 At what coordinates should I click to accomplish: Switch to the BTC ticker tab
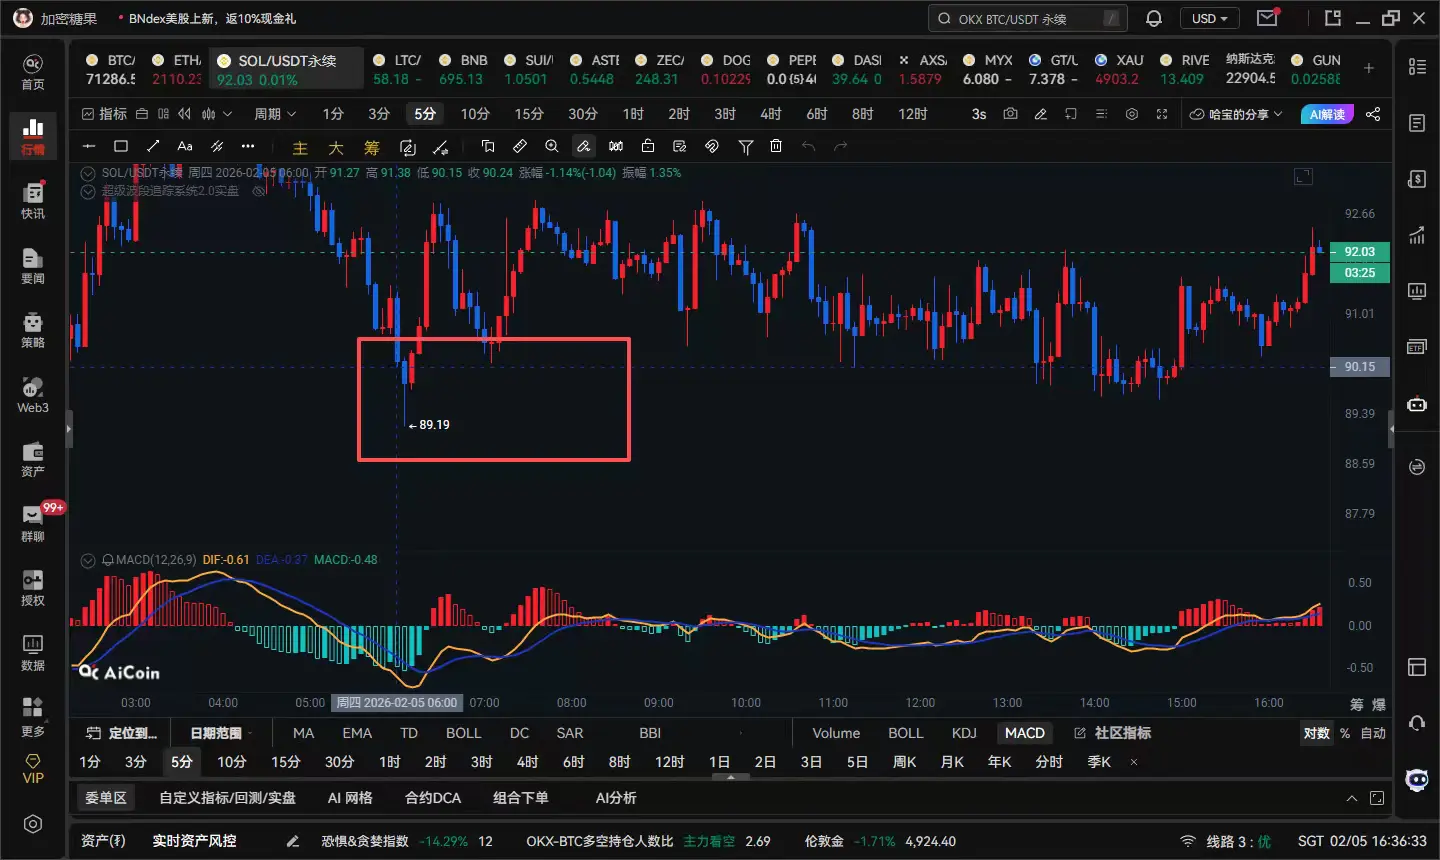point(110,69)
